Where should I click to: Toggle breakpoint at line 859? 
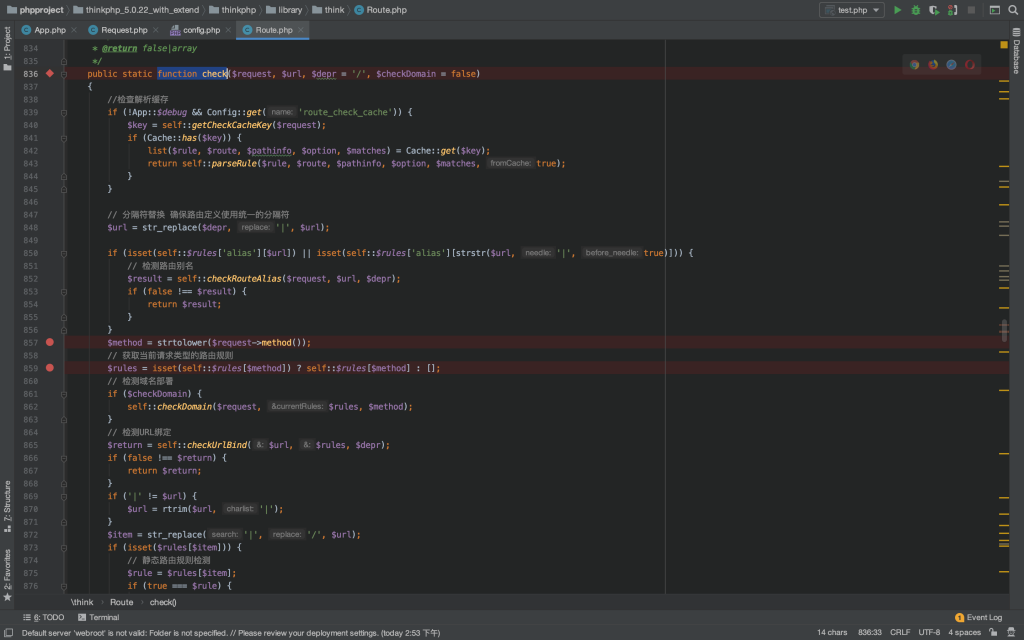click(50, 368)
